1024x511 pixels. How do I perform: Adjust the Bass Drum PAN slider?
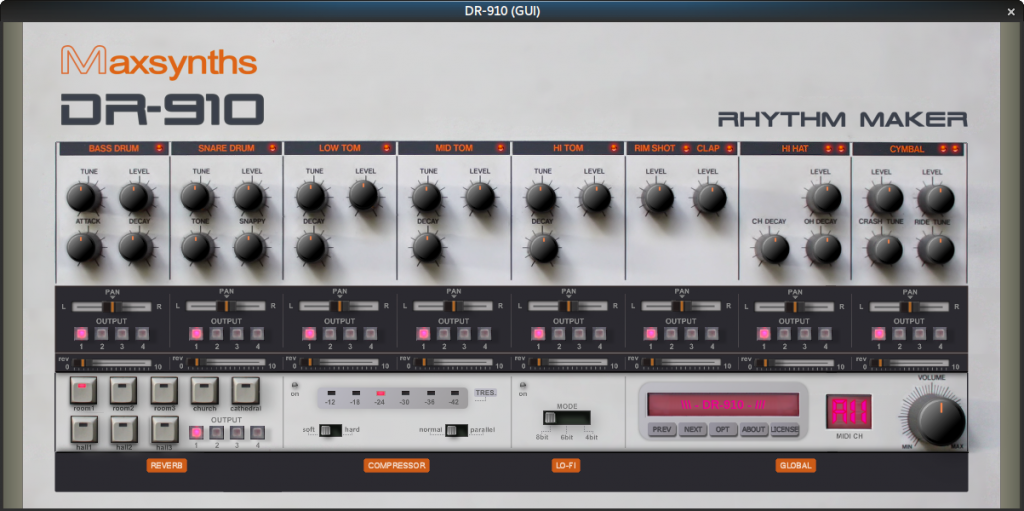point(112,306)
